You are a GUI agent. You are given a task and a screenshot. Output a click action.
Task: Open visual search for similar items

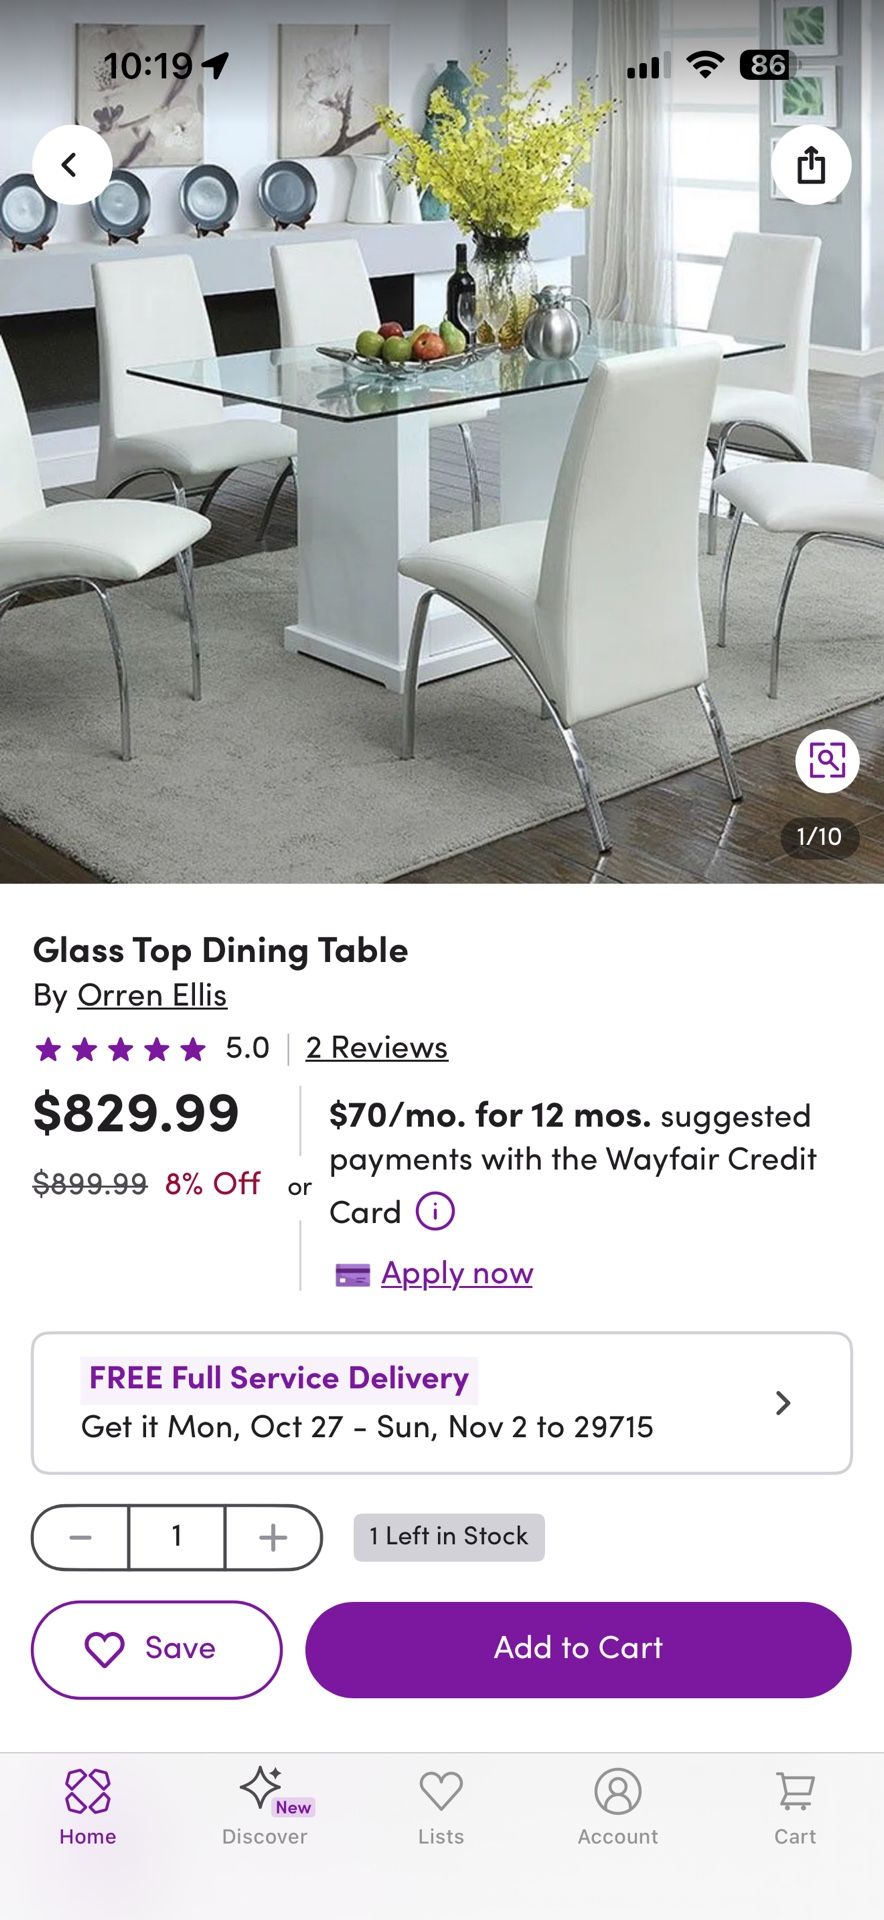tap(827, 761)
